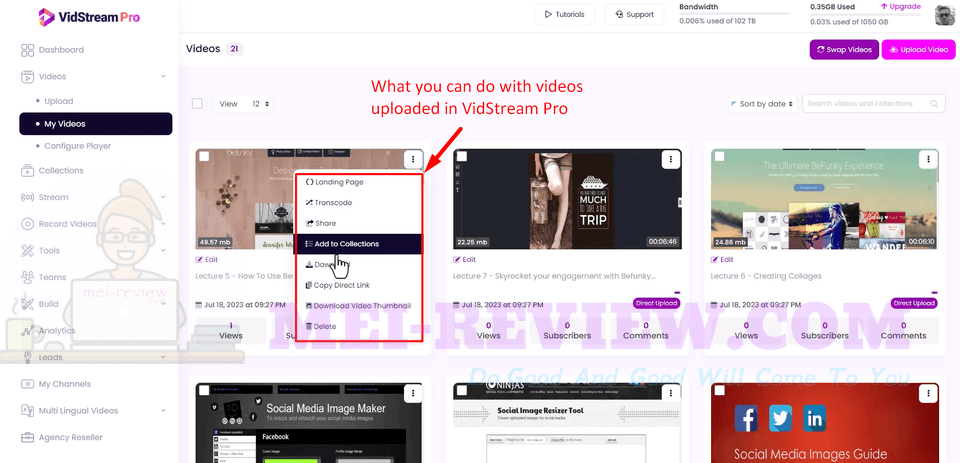960x463 pixels.
Task: Click the Upload Video button
Action: click(918, 50)
